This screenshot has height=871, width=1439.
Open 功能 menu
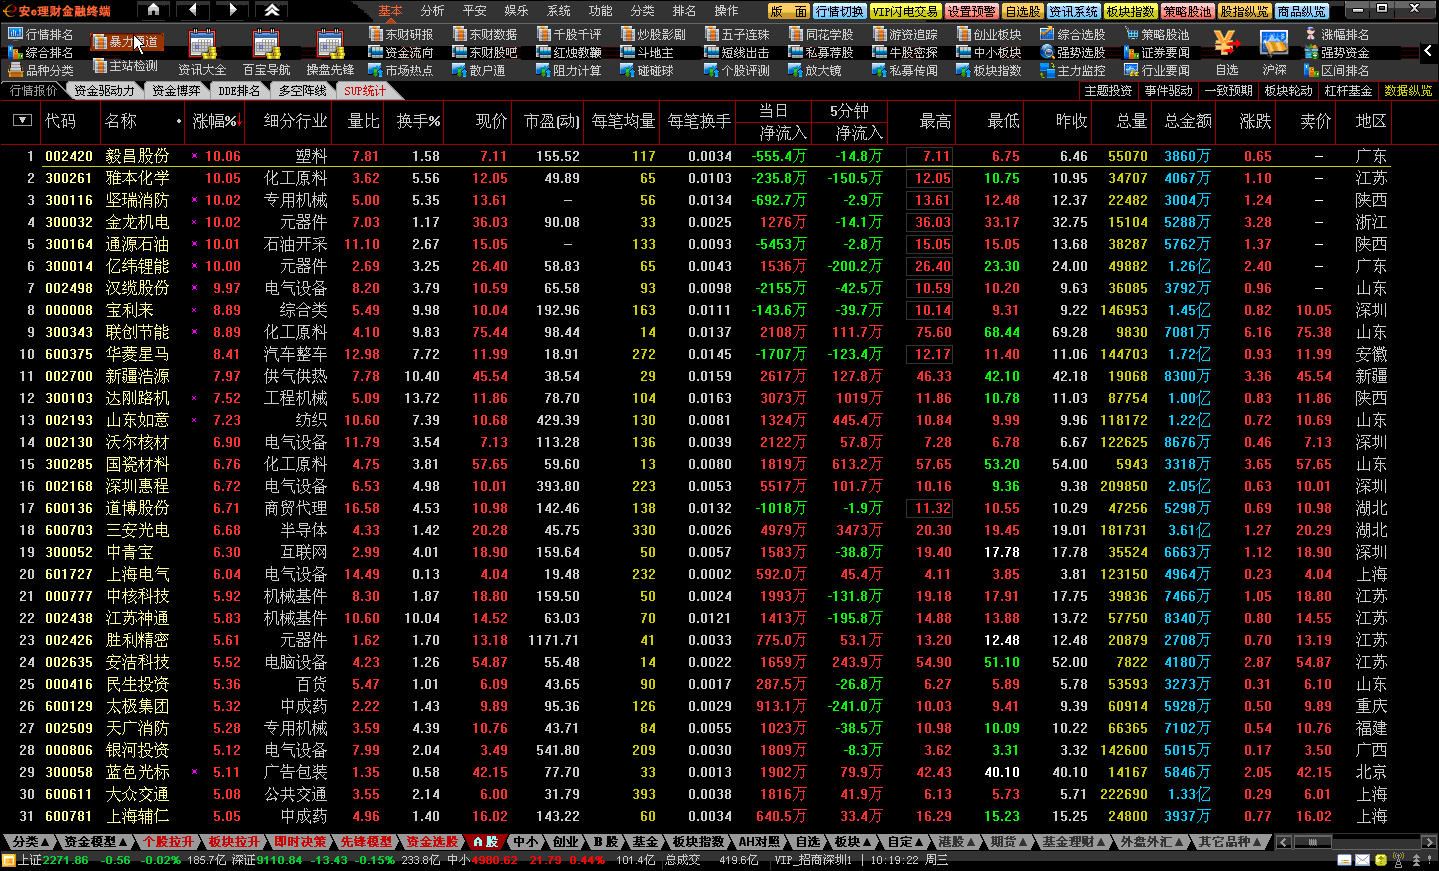point(600,10)
